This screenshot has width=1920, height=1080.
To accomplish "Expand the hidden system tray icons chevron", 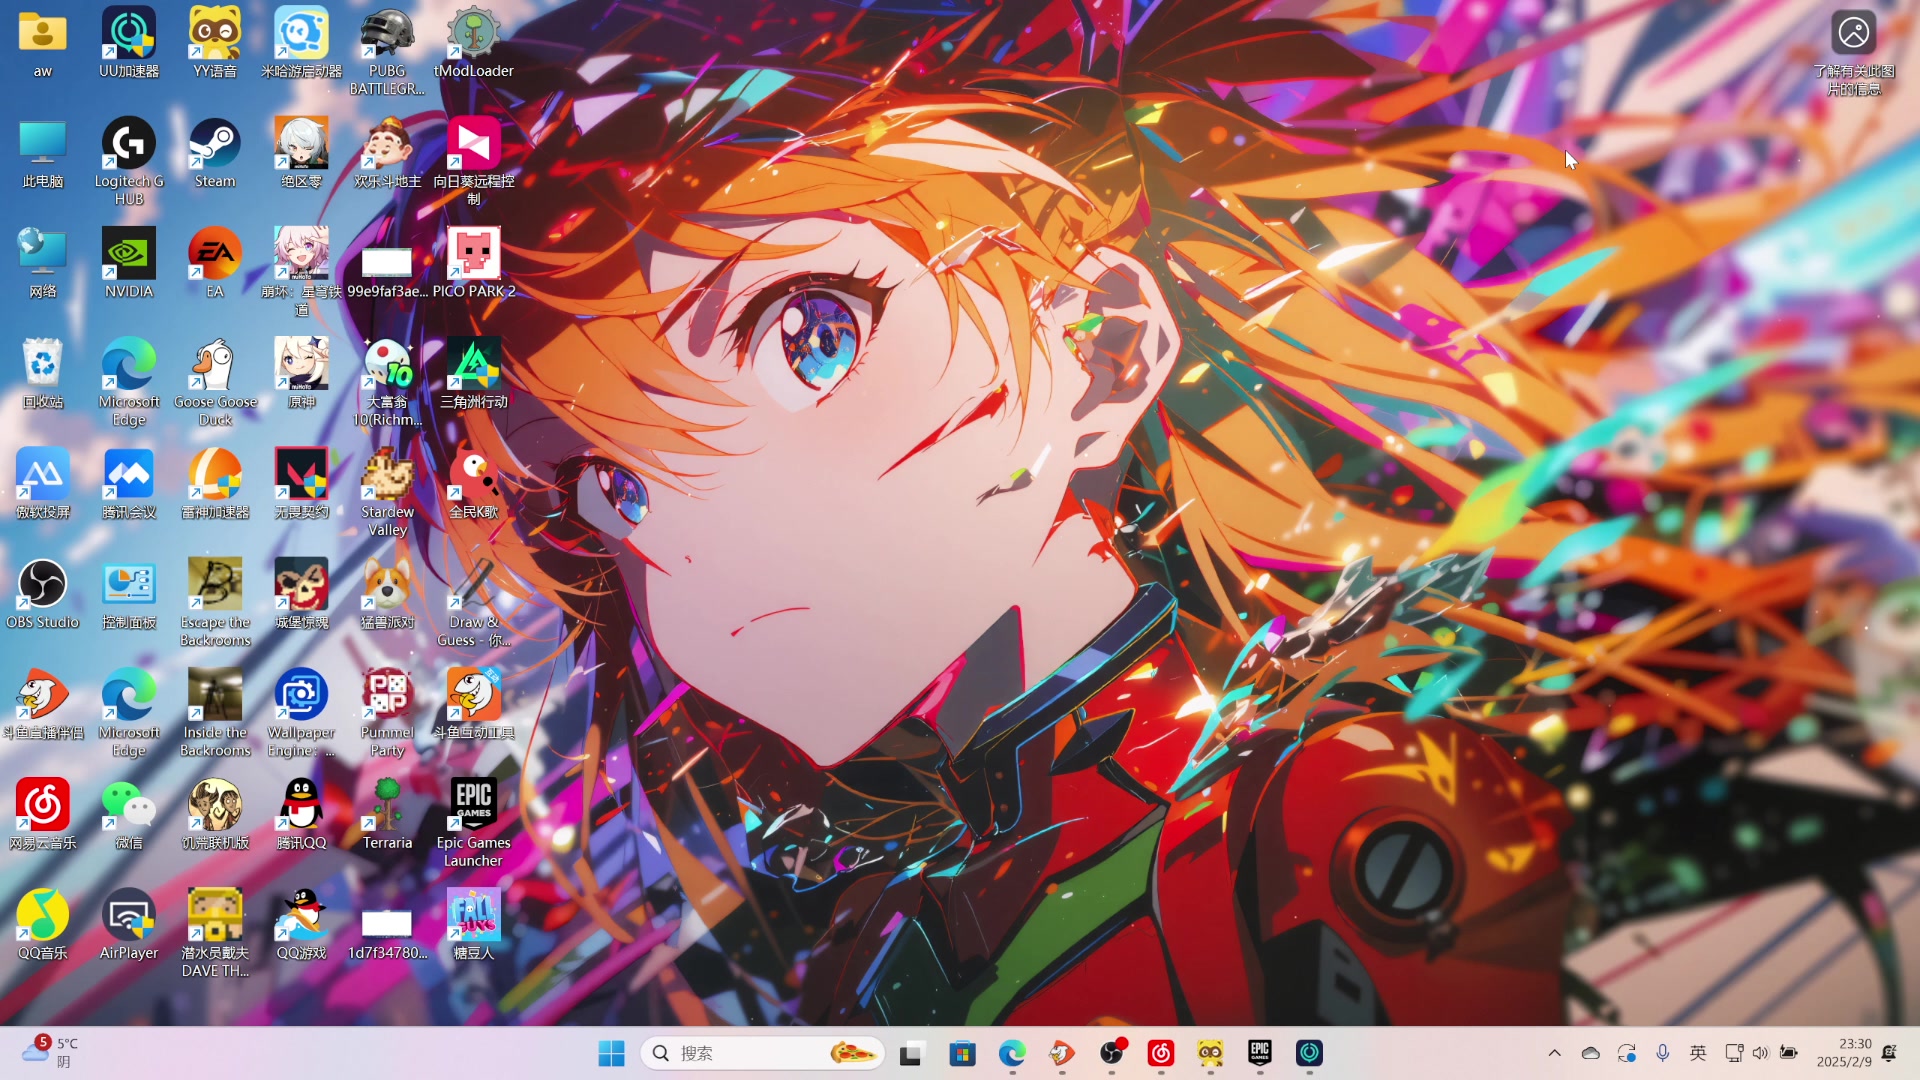I will pyautogui.click(x=1554, y=1053).
